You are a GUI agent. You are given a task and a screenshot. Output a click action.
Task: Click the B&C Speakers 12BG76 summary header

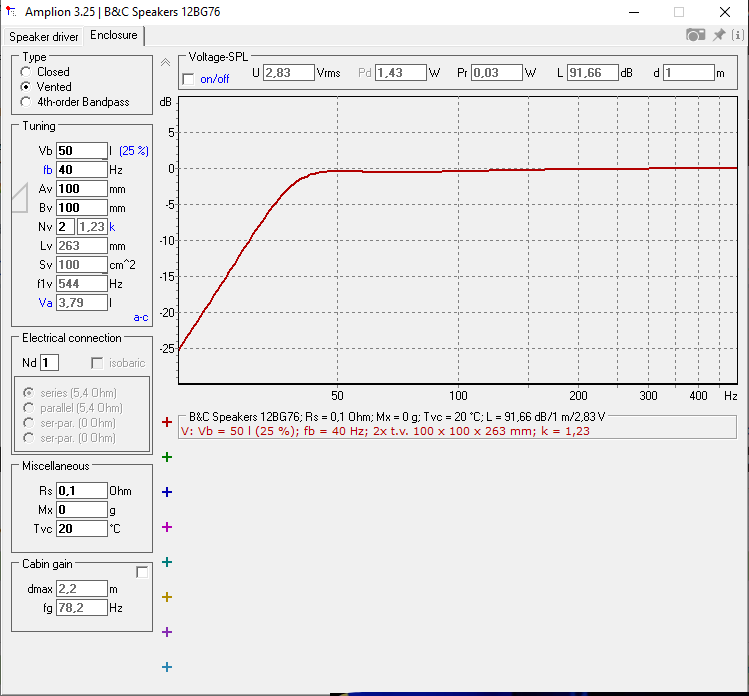[x=397, y=417]
